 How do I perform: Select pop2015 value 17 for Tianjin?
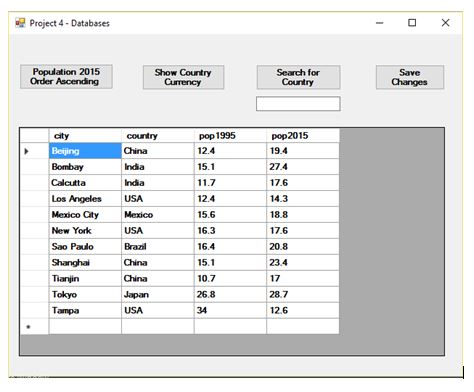click(303, 279)
